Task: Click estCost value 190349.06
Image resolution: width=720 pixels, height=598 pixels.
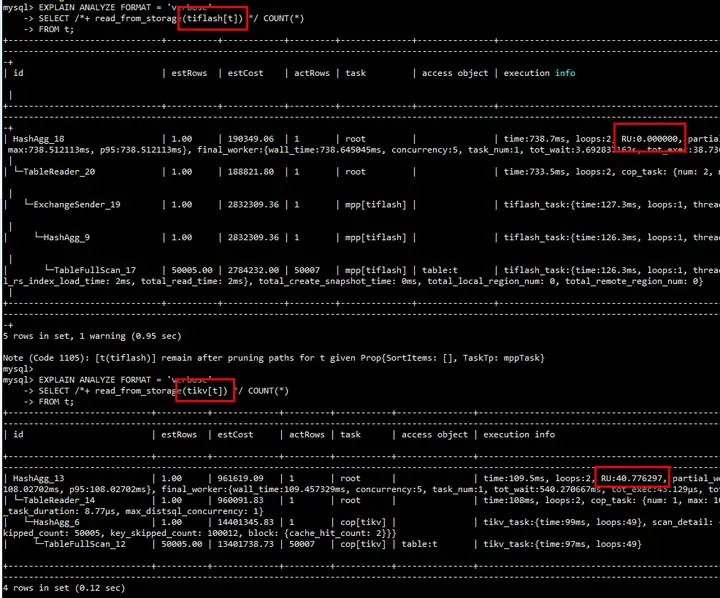Action: point(251,139)
